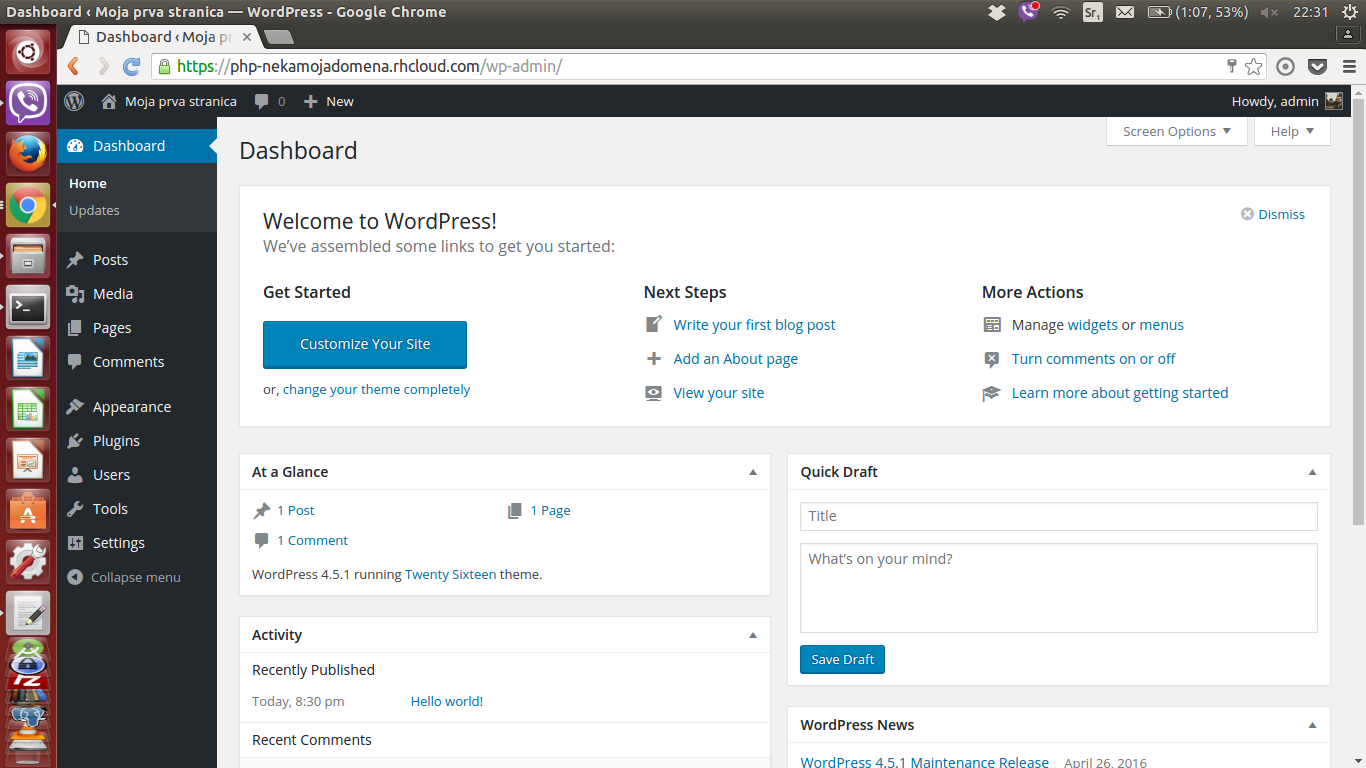Reload the page with the refresh icon

(x=131, y=66)
